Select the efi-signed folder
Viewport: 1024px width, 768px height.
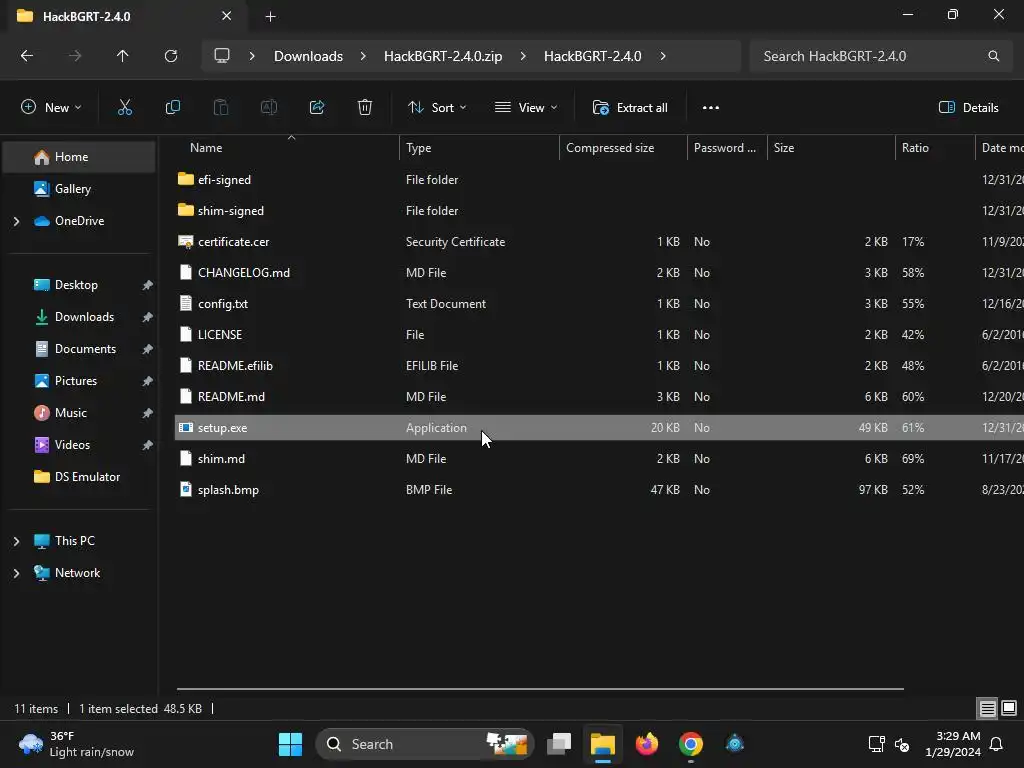[599, 180]
